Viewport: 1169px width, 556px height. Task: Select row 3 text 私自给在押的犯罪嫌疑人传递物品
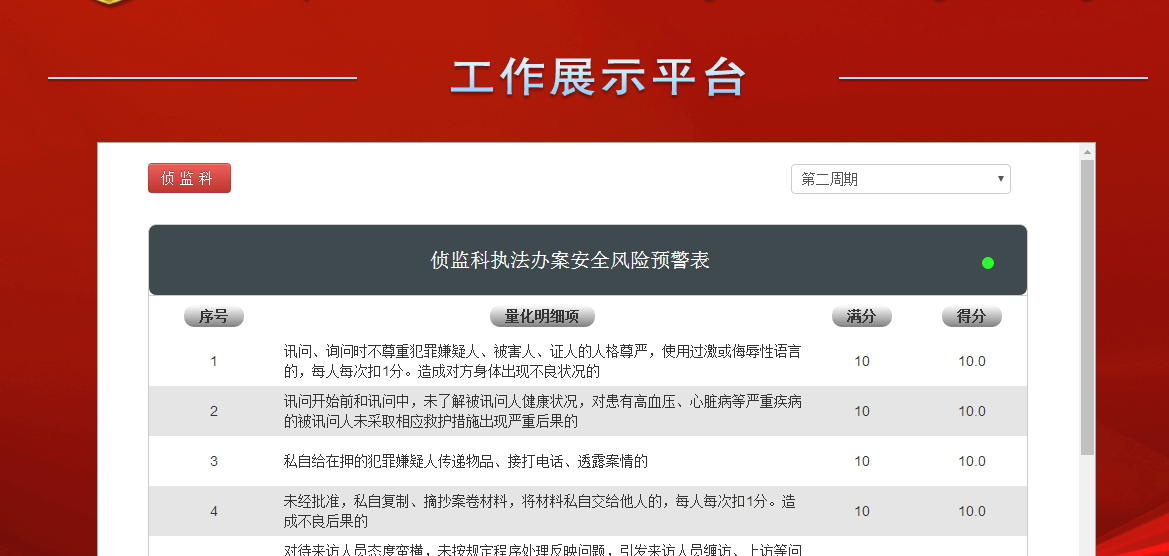click(x=465, y=461)
